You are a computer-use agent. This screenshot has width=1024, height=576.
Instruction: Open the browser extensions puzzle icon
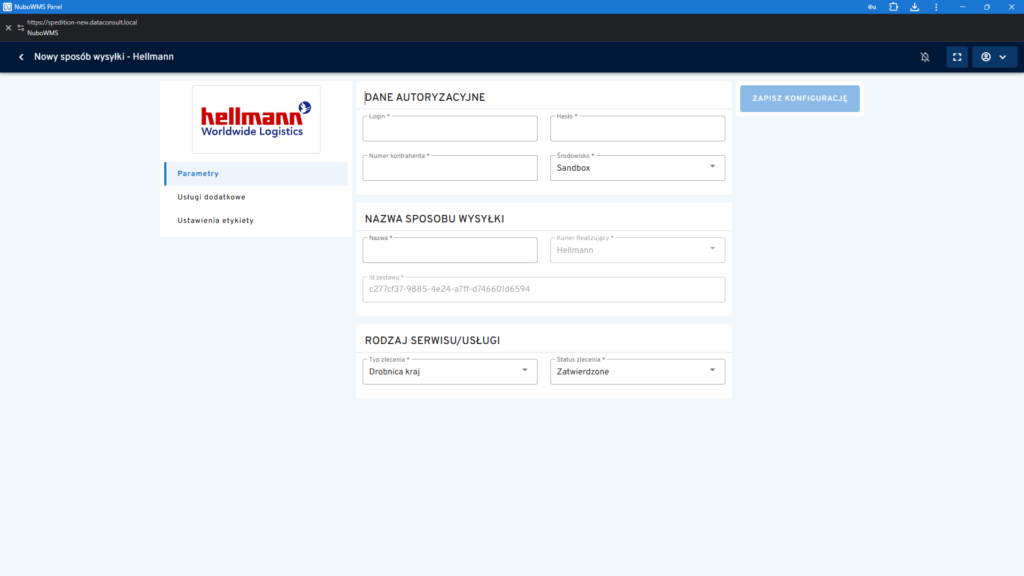coord(893,7)
